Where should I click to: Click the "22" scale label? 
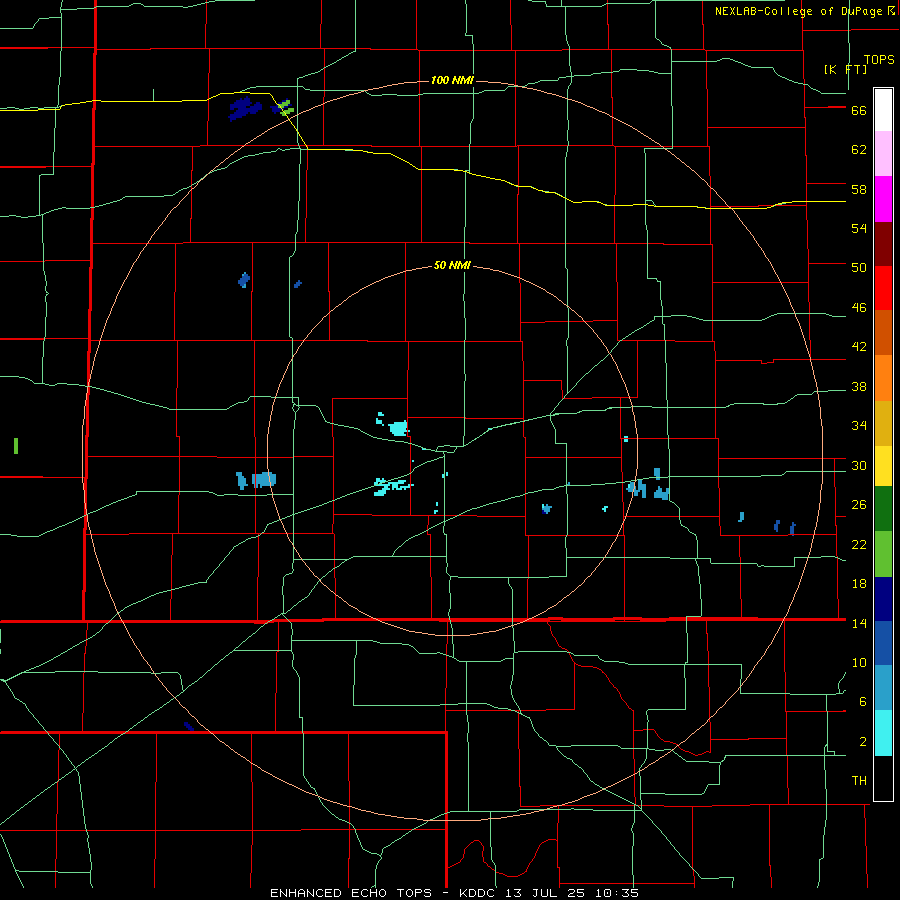[x=859, y=545]
